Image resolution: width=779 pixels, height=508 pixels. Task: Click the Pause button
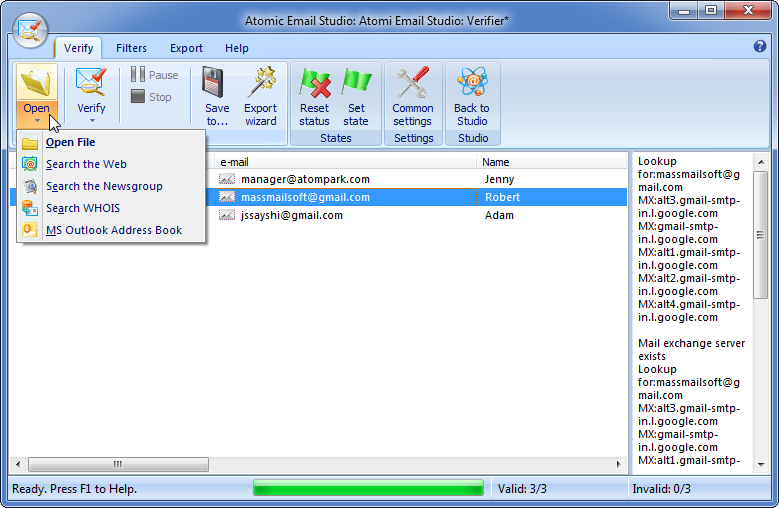pyautogui.click(x=155, y=75)
